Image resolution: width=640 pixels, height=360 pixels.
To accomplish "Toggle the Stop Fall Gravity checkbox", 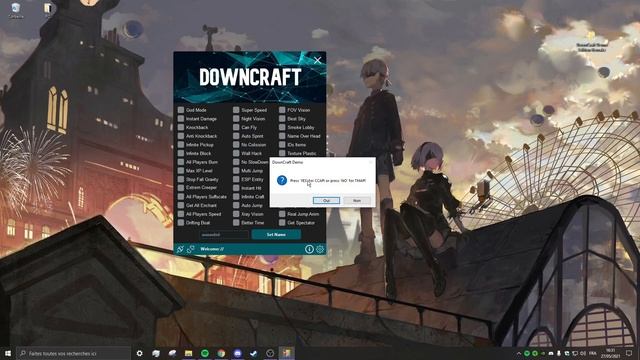I will tap(181, 179).
